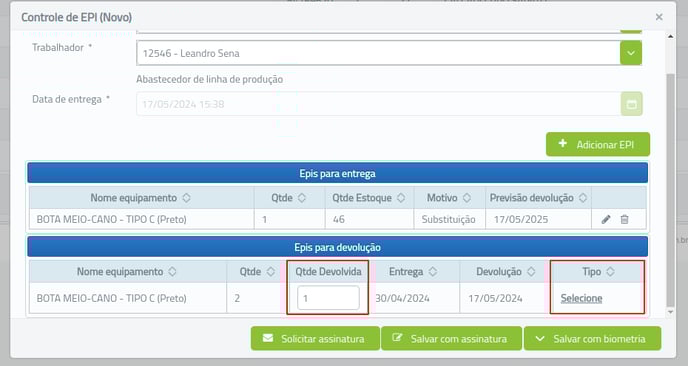Select BOTA MEIO-CANO row in Epis para entrega
The image size is (688, 366).
click(x=337, y=219)
